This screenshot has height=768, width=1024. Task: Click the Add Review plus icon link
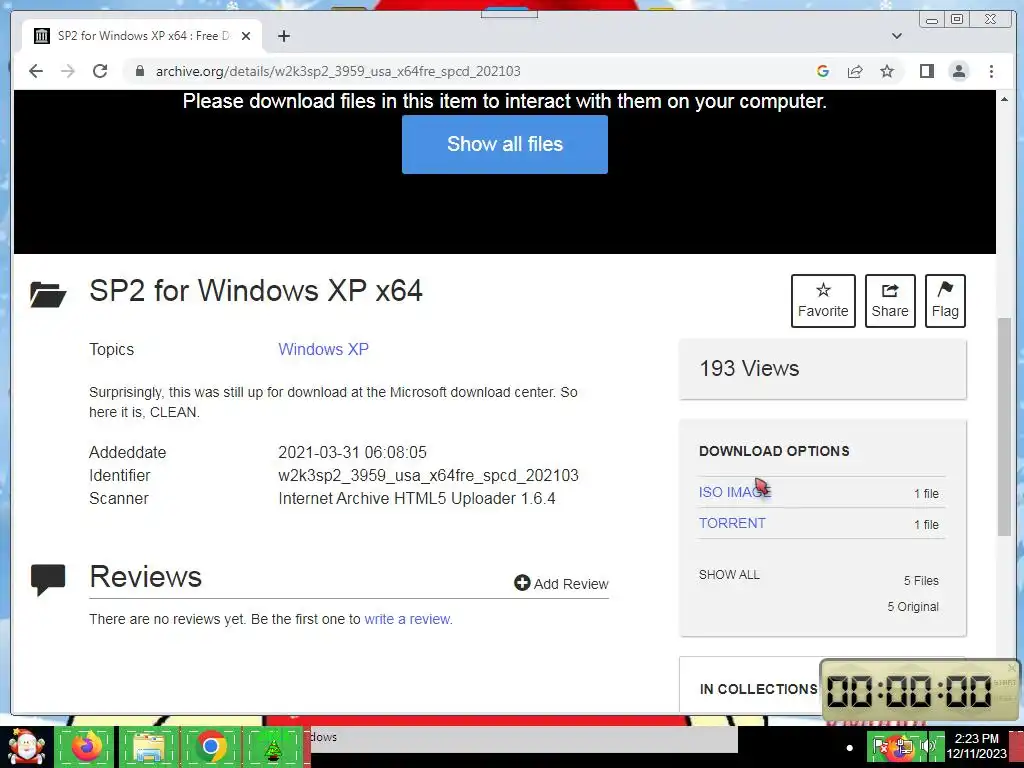click(x=561, y=583)
